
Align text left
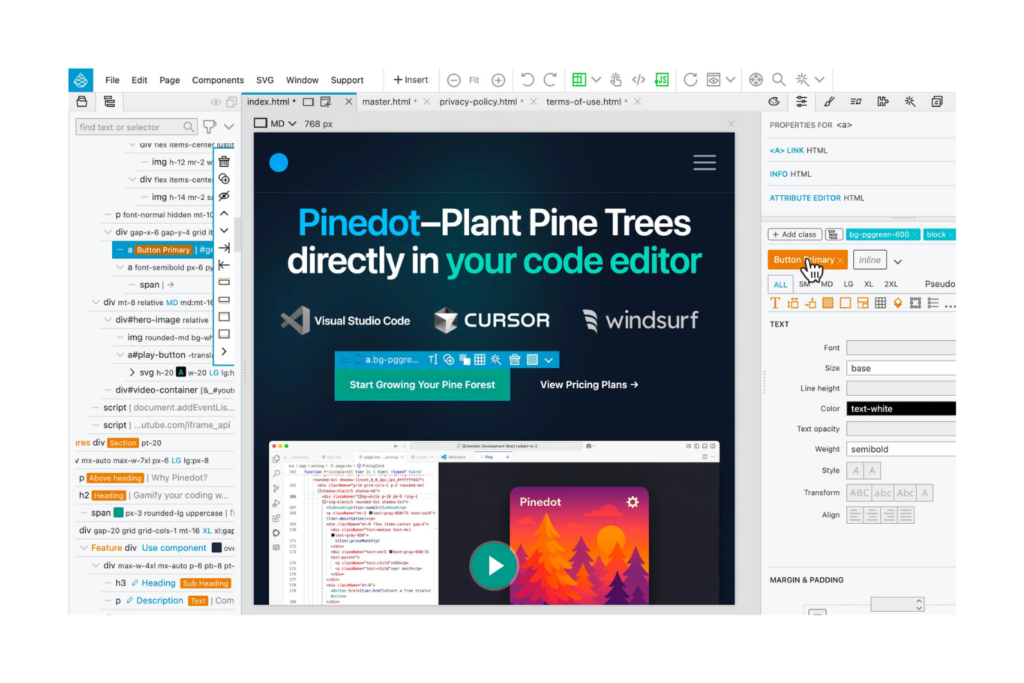tap(855, 515)
